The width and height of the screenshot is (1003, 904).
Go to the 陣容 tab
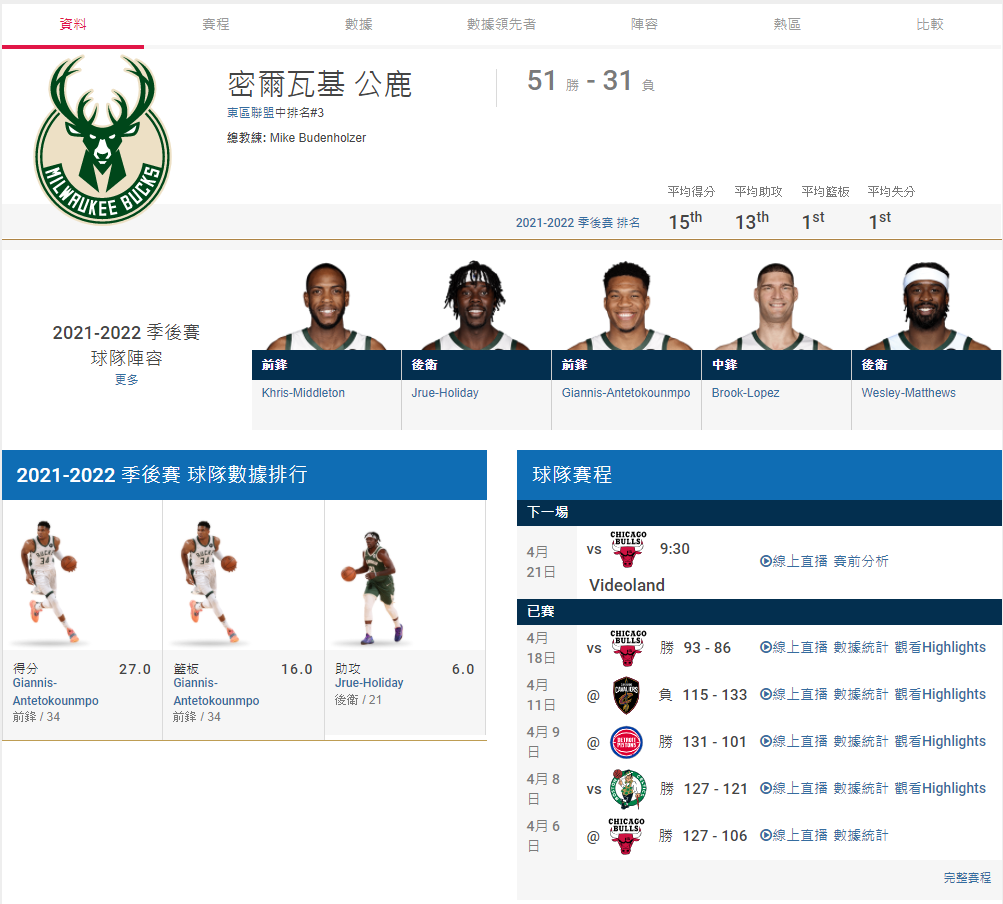pos(644,24)
